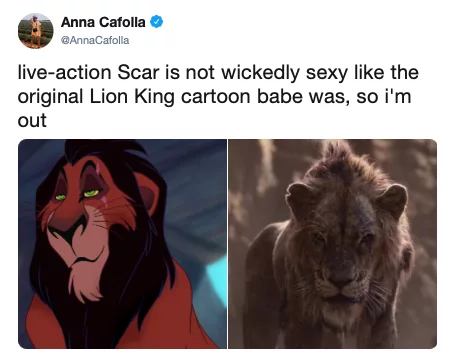
Task: Open Anna Cafolla's profile avatar
Action: click(x=35, y=31)
